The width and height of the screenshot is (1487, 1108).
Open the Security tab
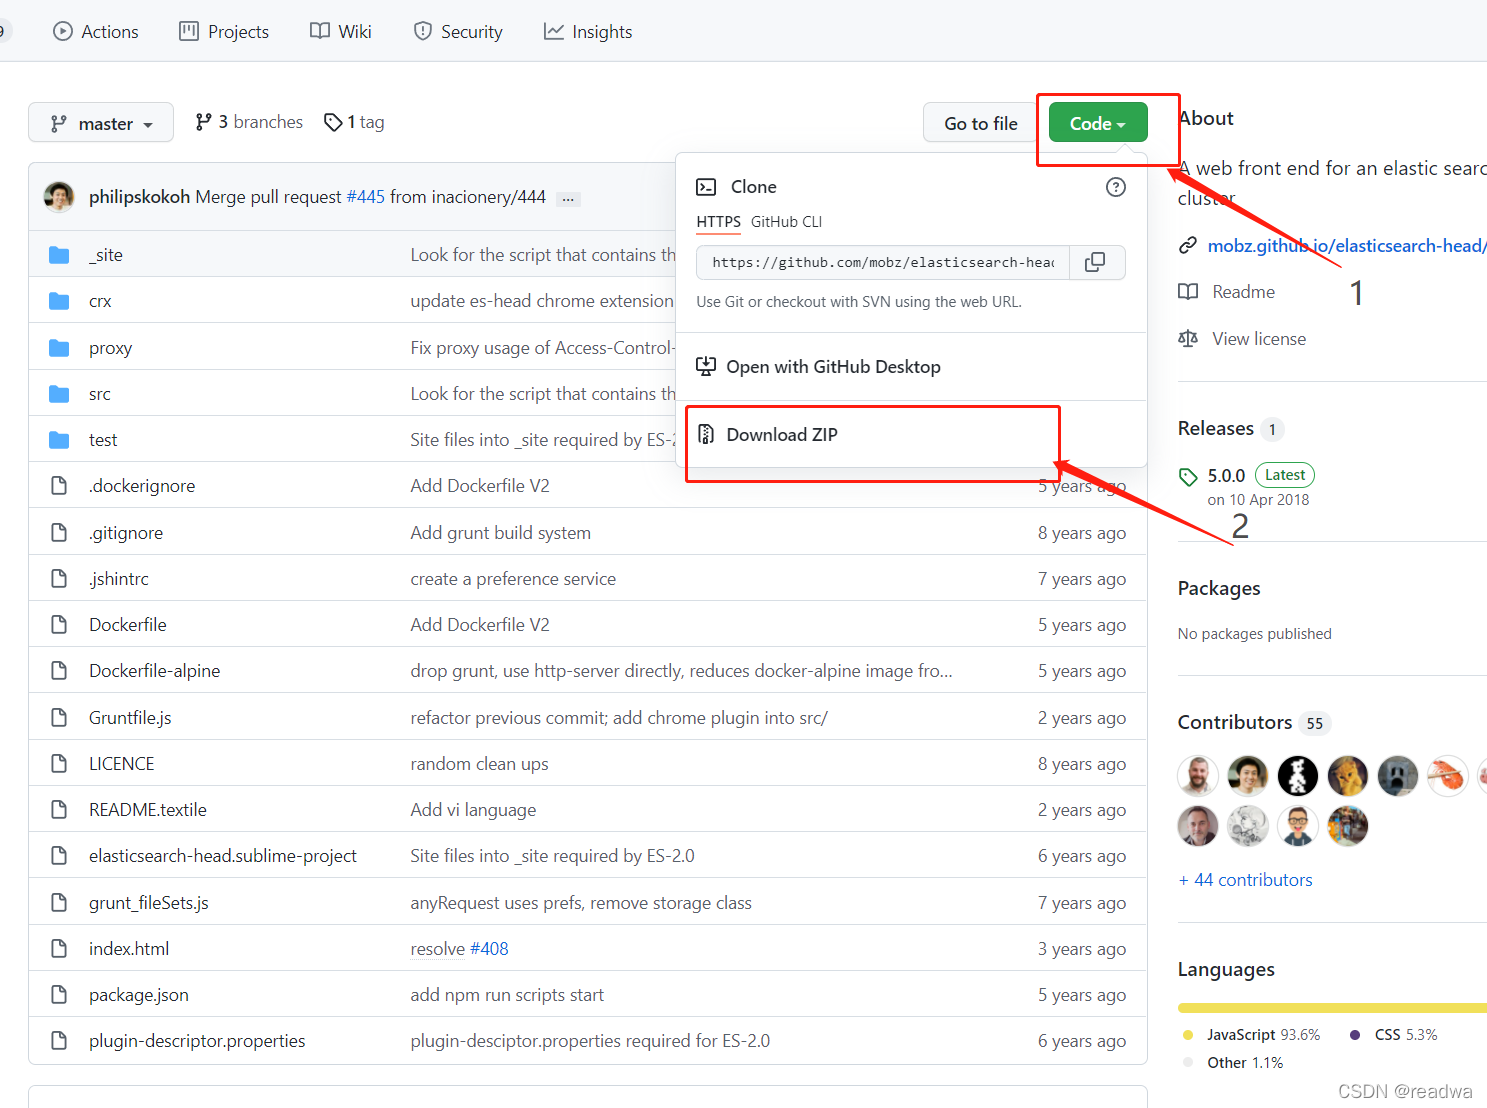click(458, 31)
